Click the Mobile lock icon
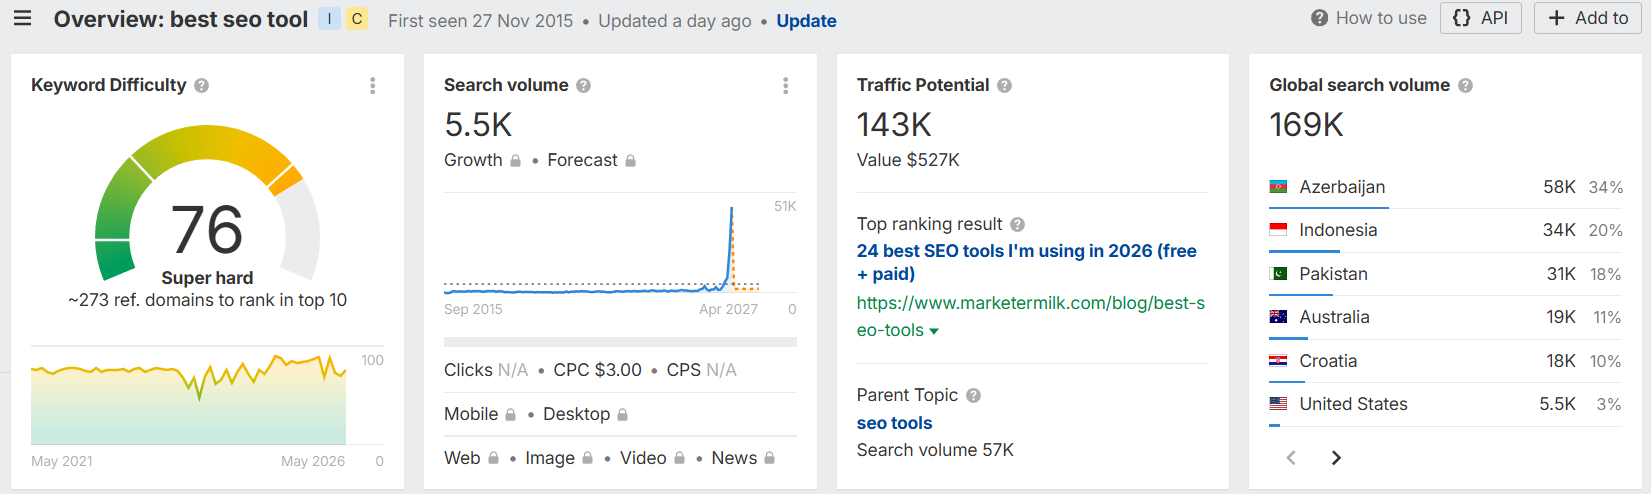 point(510,414)
